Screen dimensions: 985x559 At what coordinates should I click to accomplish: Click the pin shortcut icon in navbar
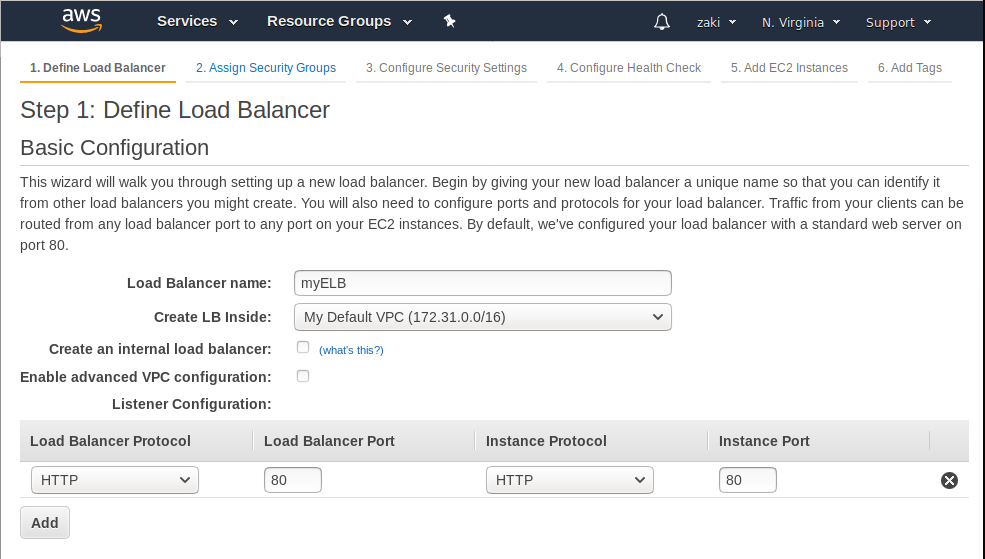pos(449,21)
